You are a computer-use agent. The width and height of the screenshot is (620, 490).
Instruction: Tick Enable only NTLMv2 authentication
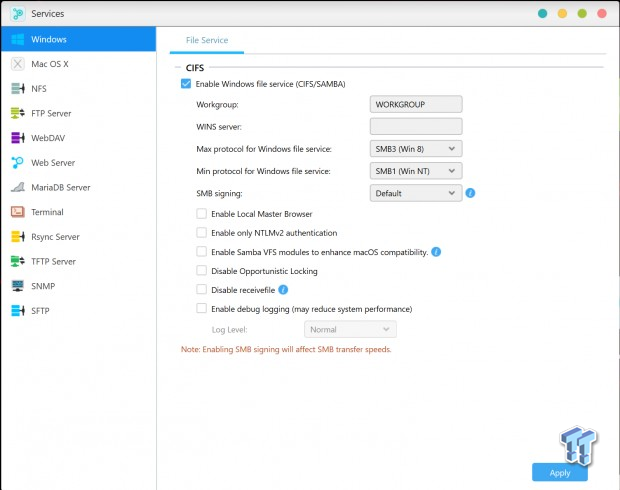[202, 233]
